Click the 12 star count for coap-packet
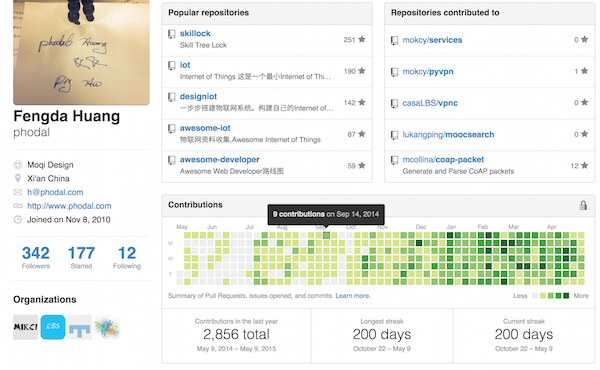This screenshot has width=600, height=370. click(579, 166)
